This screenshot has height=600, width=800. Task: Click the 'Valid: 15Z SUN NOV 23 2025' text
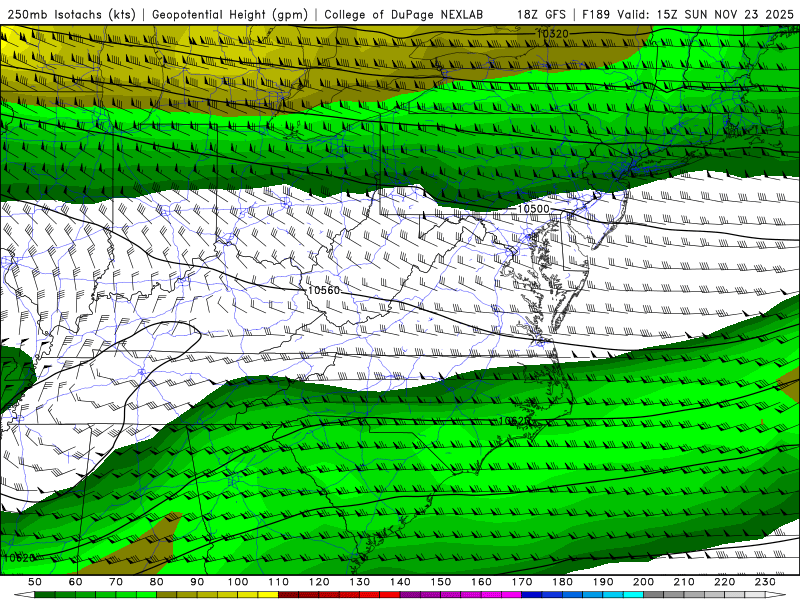click(x=705, y=14)
